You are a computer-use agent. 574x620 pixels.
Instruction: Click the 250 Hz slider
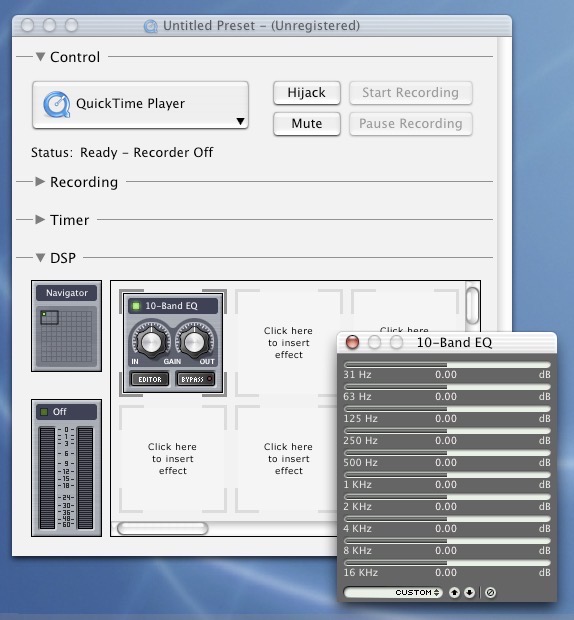[x=447, y=431]
